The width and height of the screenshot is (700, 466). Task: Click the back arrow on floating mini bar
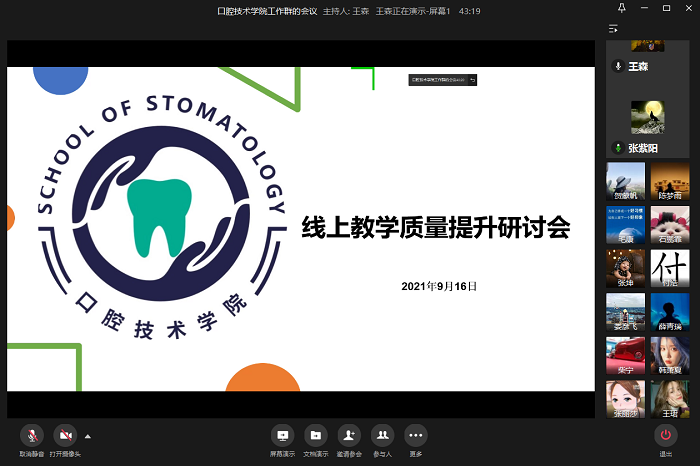(x=472, y=79)
